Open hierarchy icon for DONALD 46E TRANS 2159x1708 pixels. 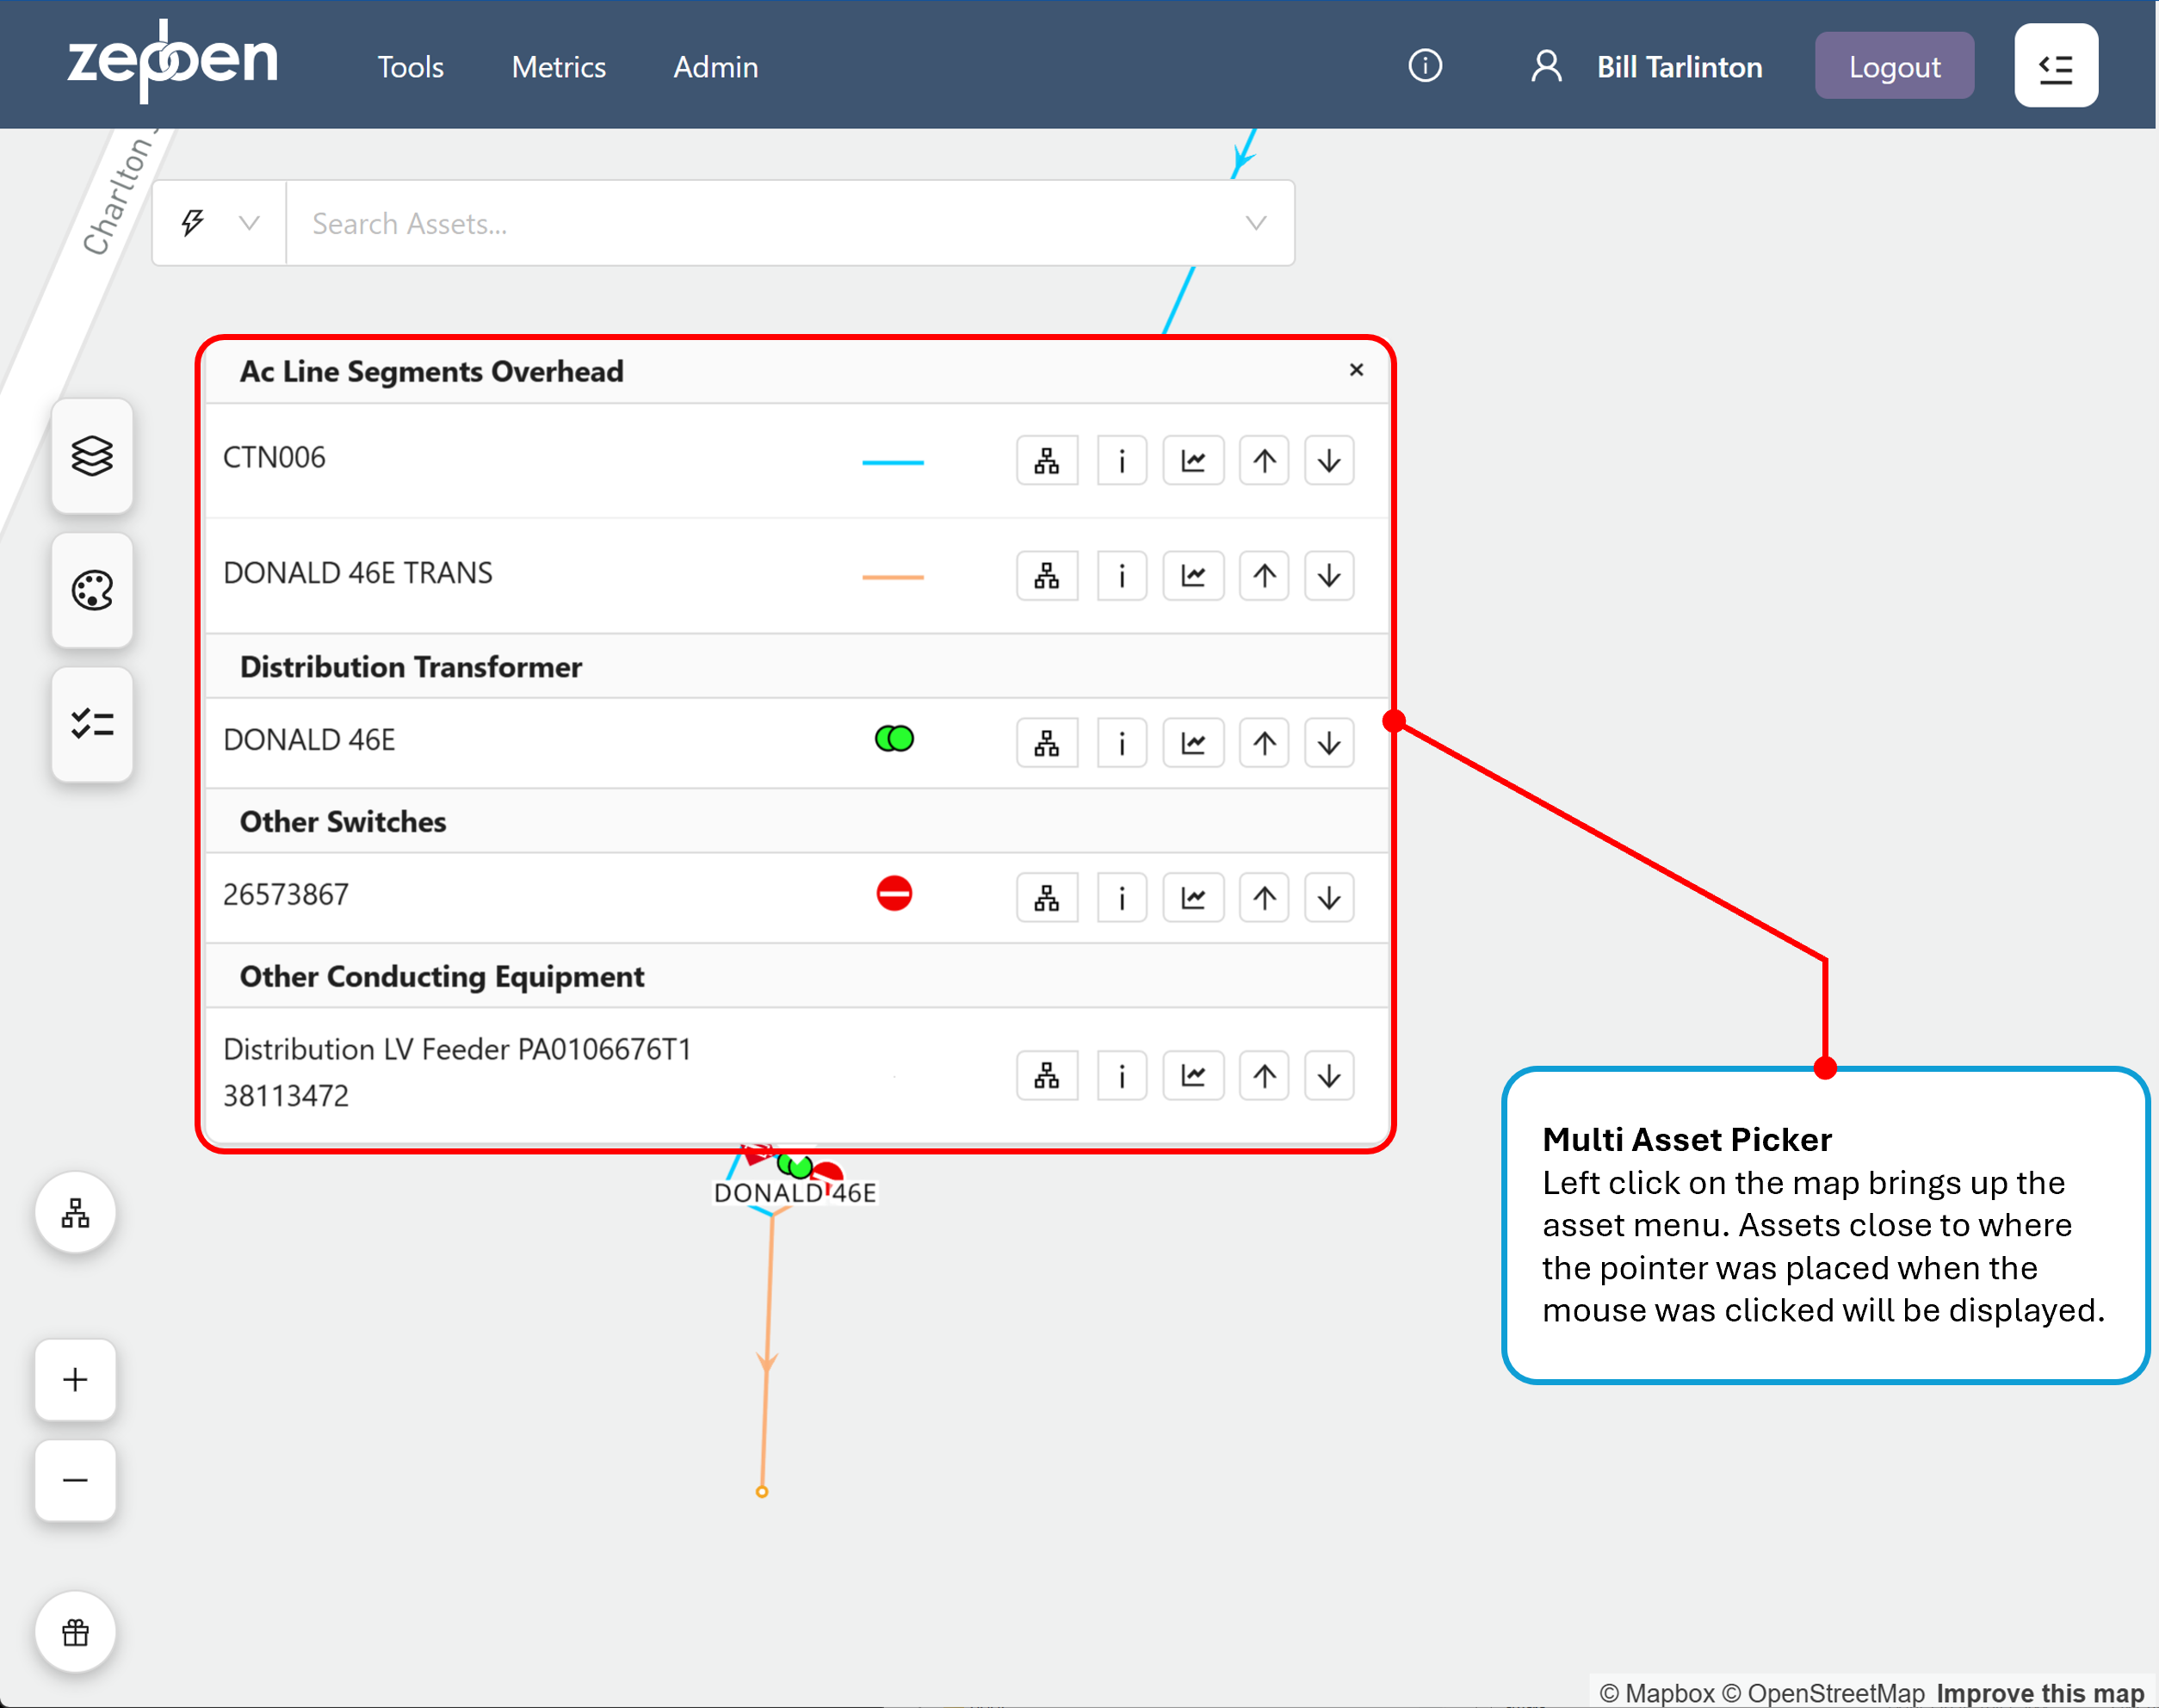pos(1047,576)
